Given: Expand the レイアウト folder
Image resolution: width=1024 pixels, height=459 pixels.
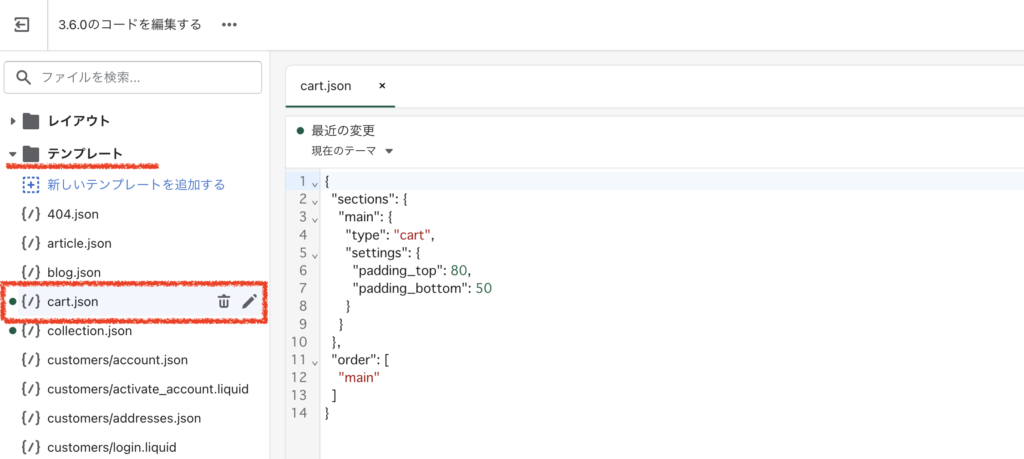Looking at the screenshot, I should pos(13,121).
